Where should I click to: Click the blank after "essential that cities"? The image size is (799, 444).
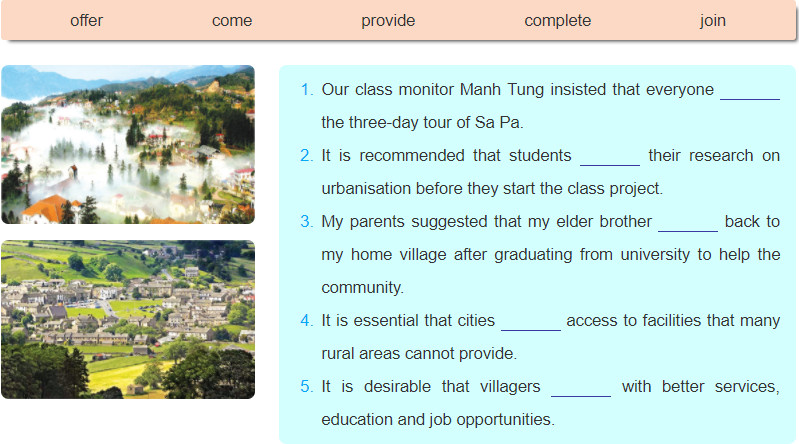point(530,323)
